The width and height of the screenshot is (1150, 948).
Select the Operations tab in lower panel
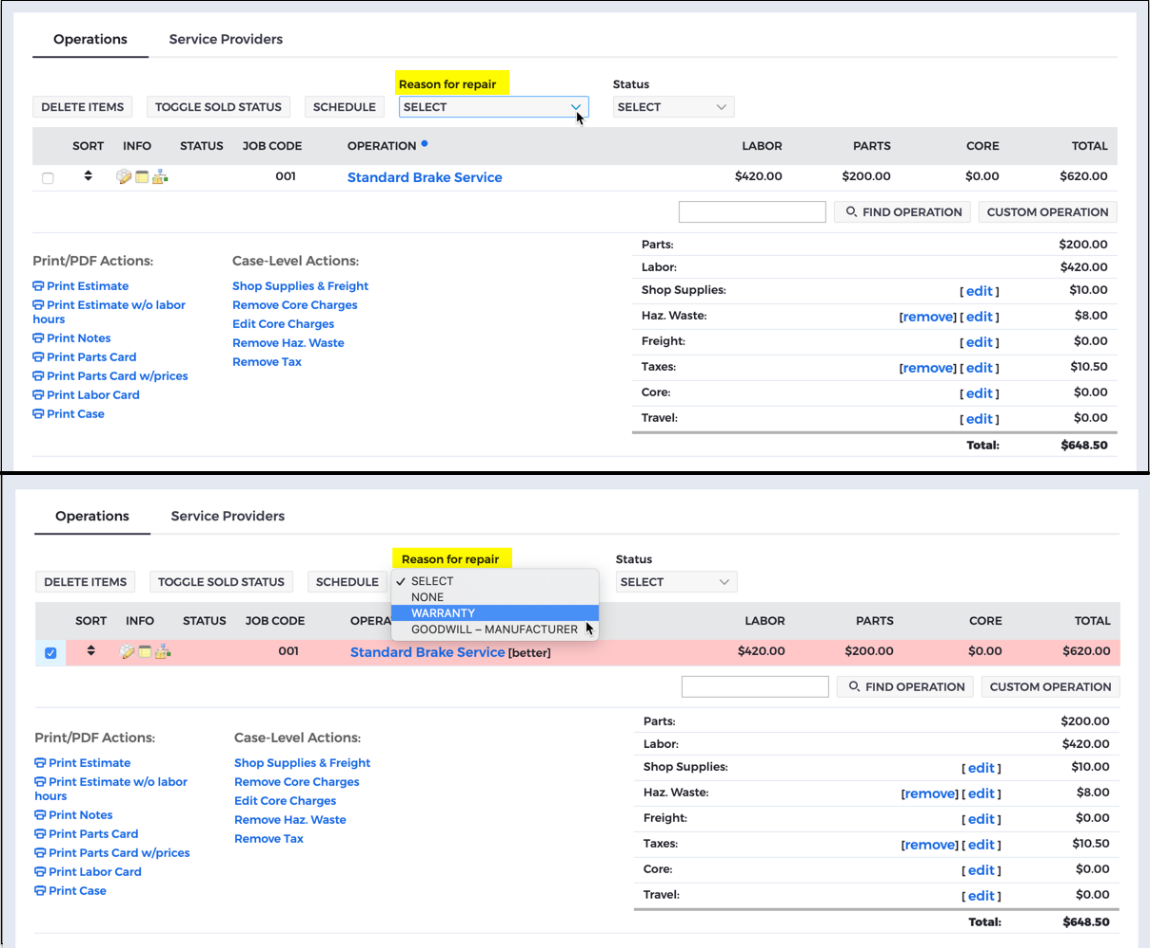92,515
